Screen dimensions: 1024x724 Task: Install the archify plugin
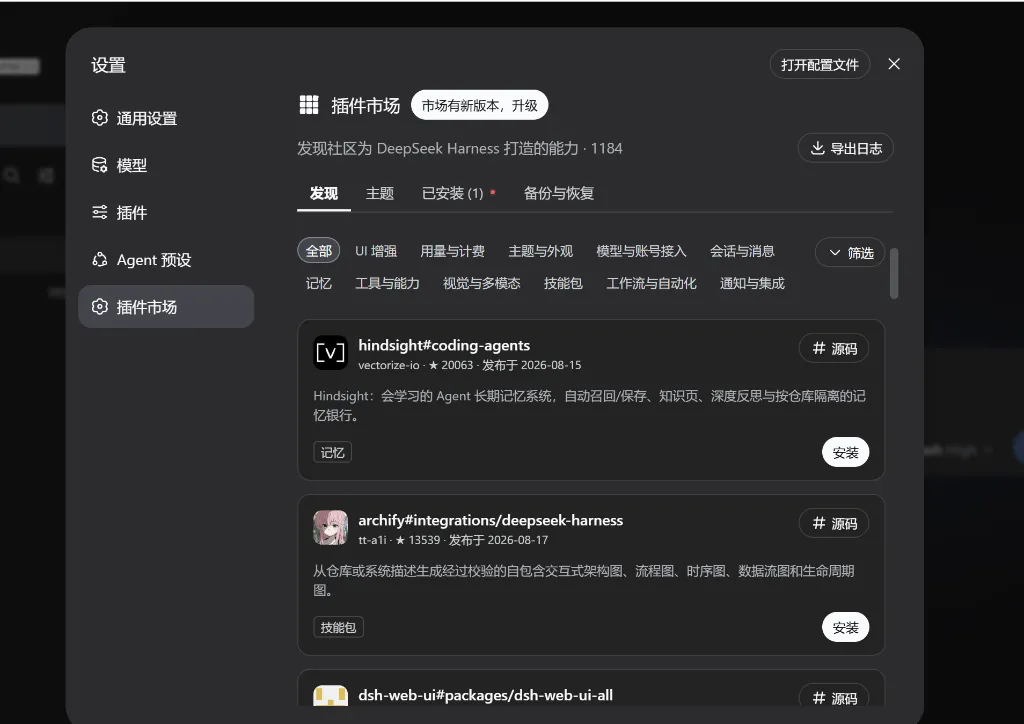[x=845, y=627]
